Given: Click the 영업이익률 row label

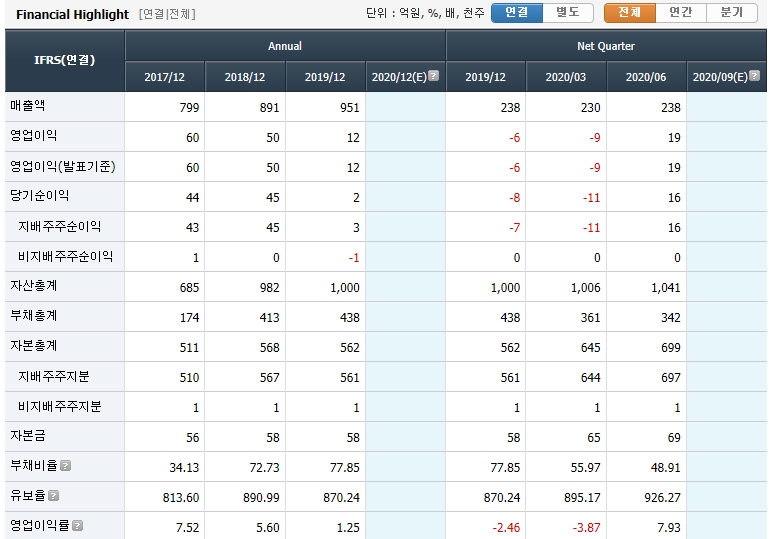Looking at the screenshot, I should 40,525.
